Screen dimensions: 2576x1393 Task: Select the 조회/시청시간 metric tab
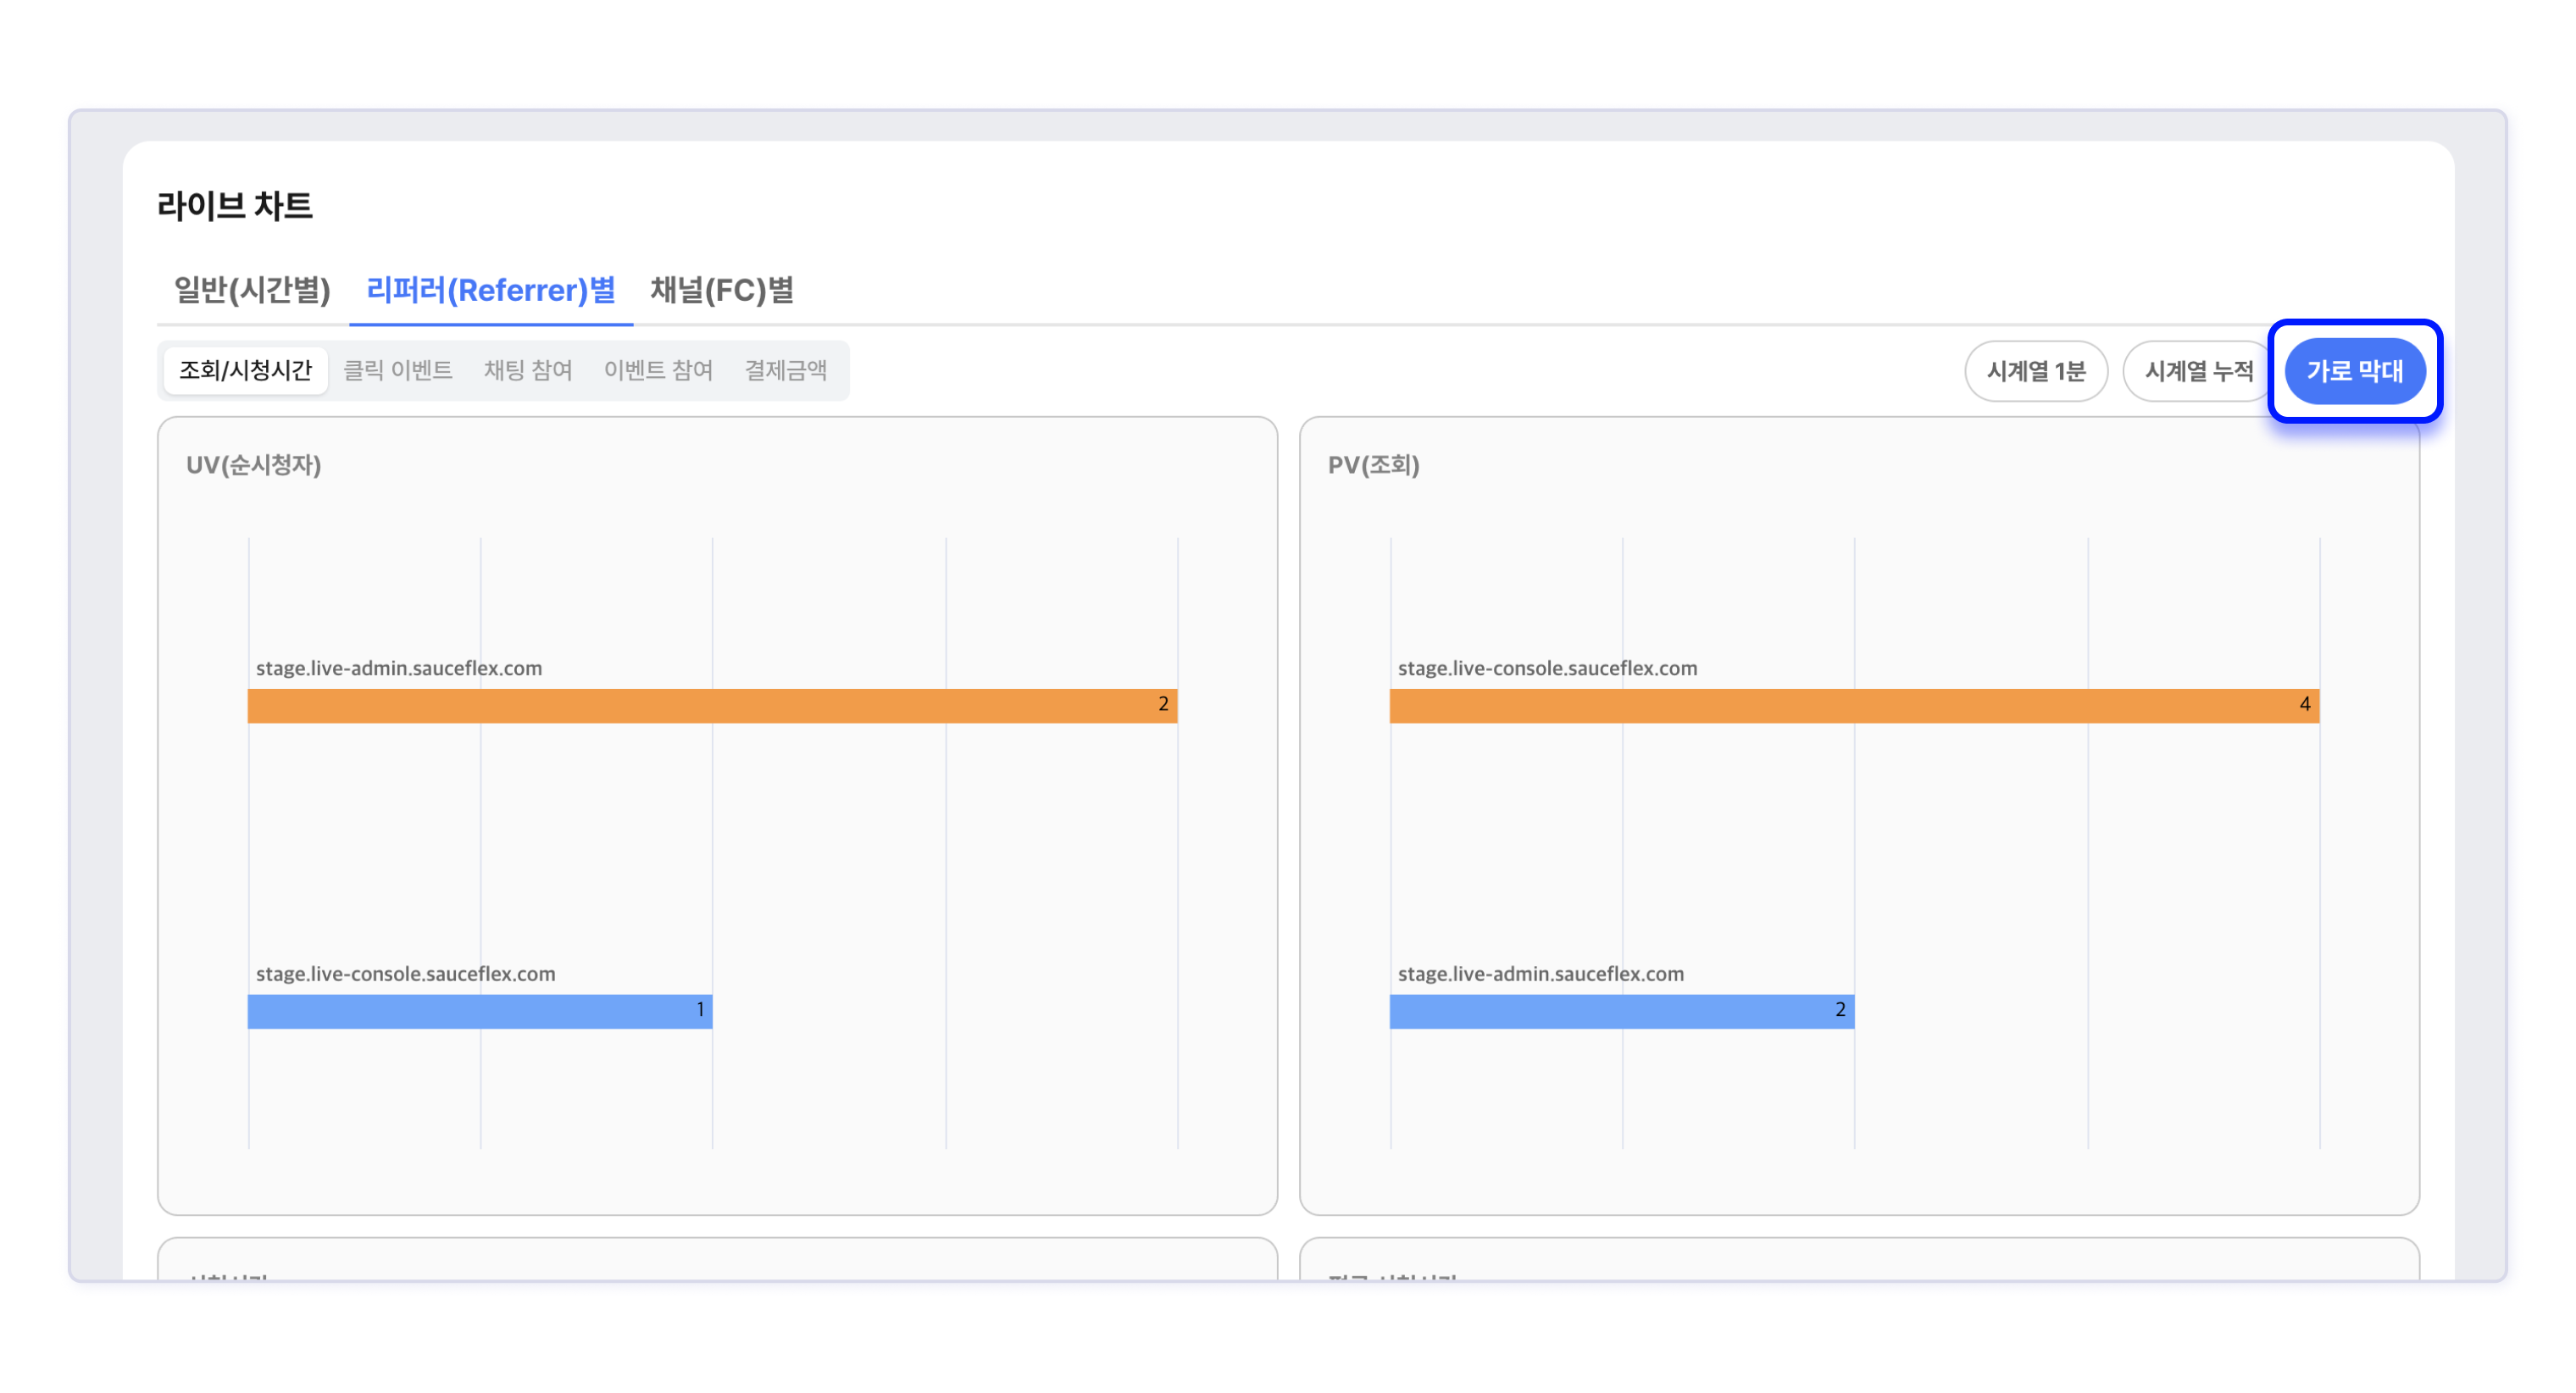pyautogui.click(x=245, y=371)
